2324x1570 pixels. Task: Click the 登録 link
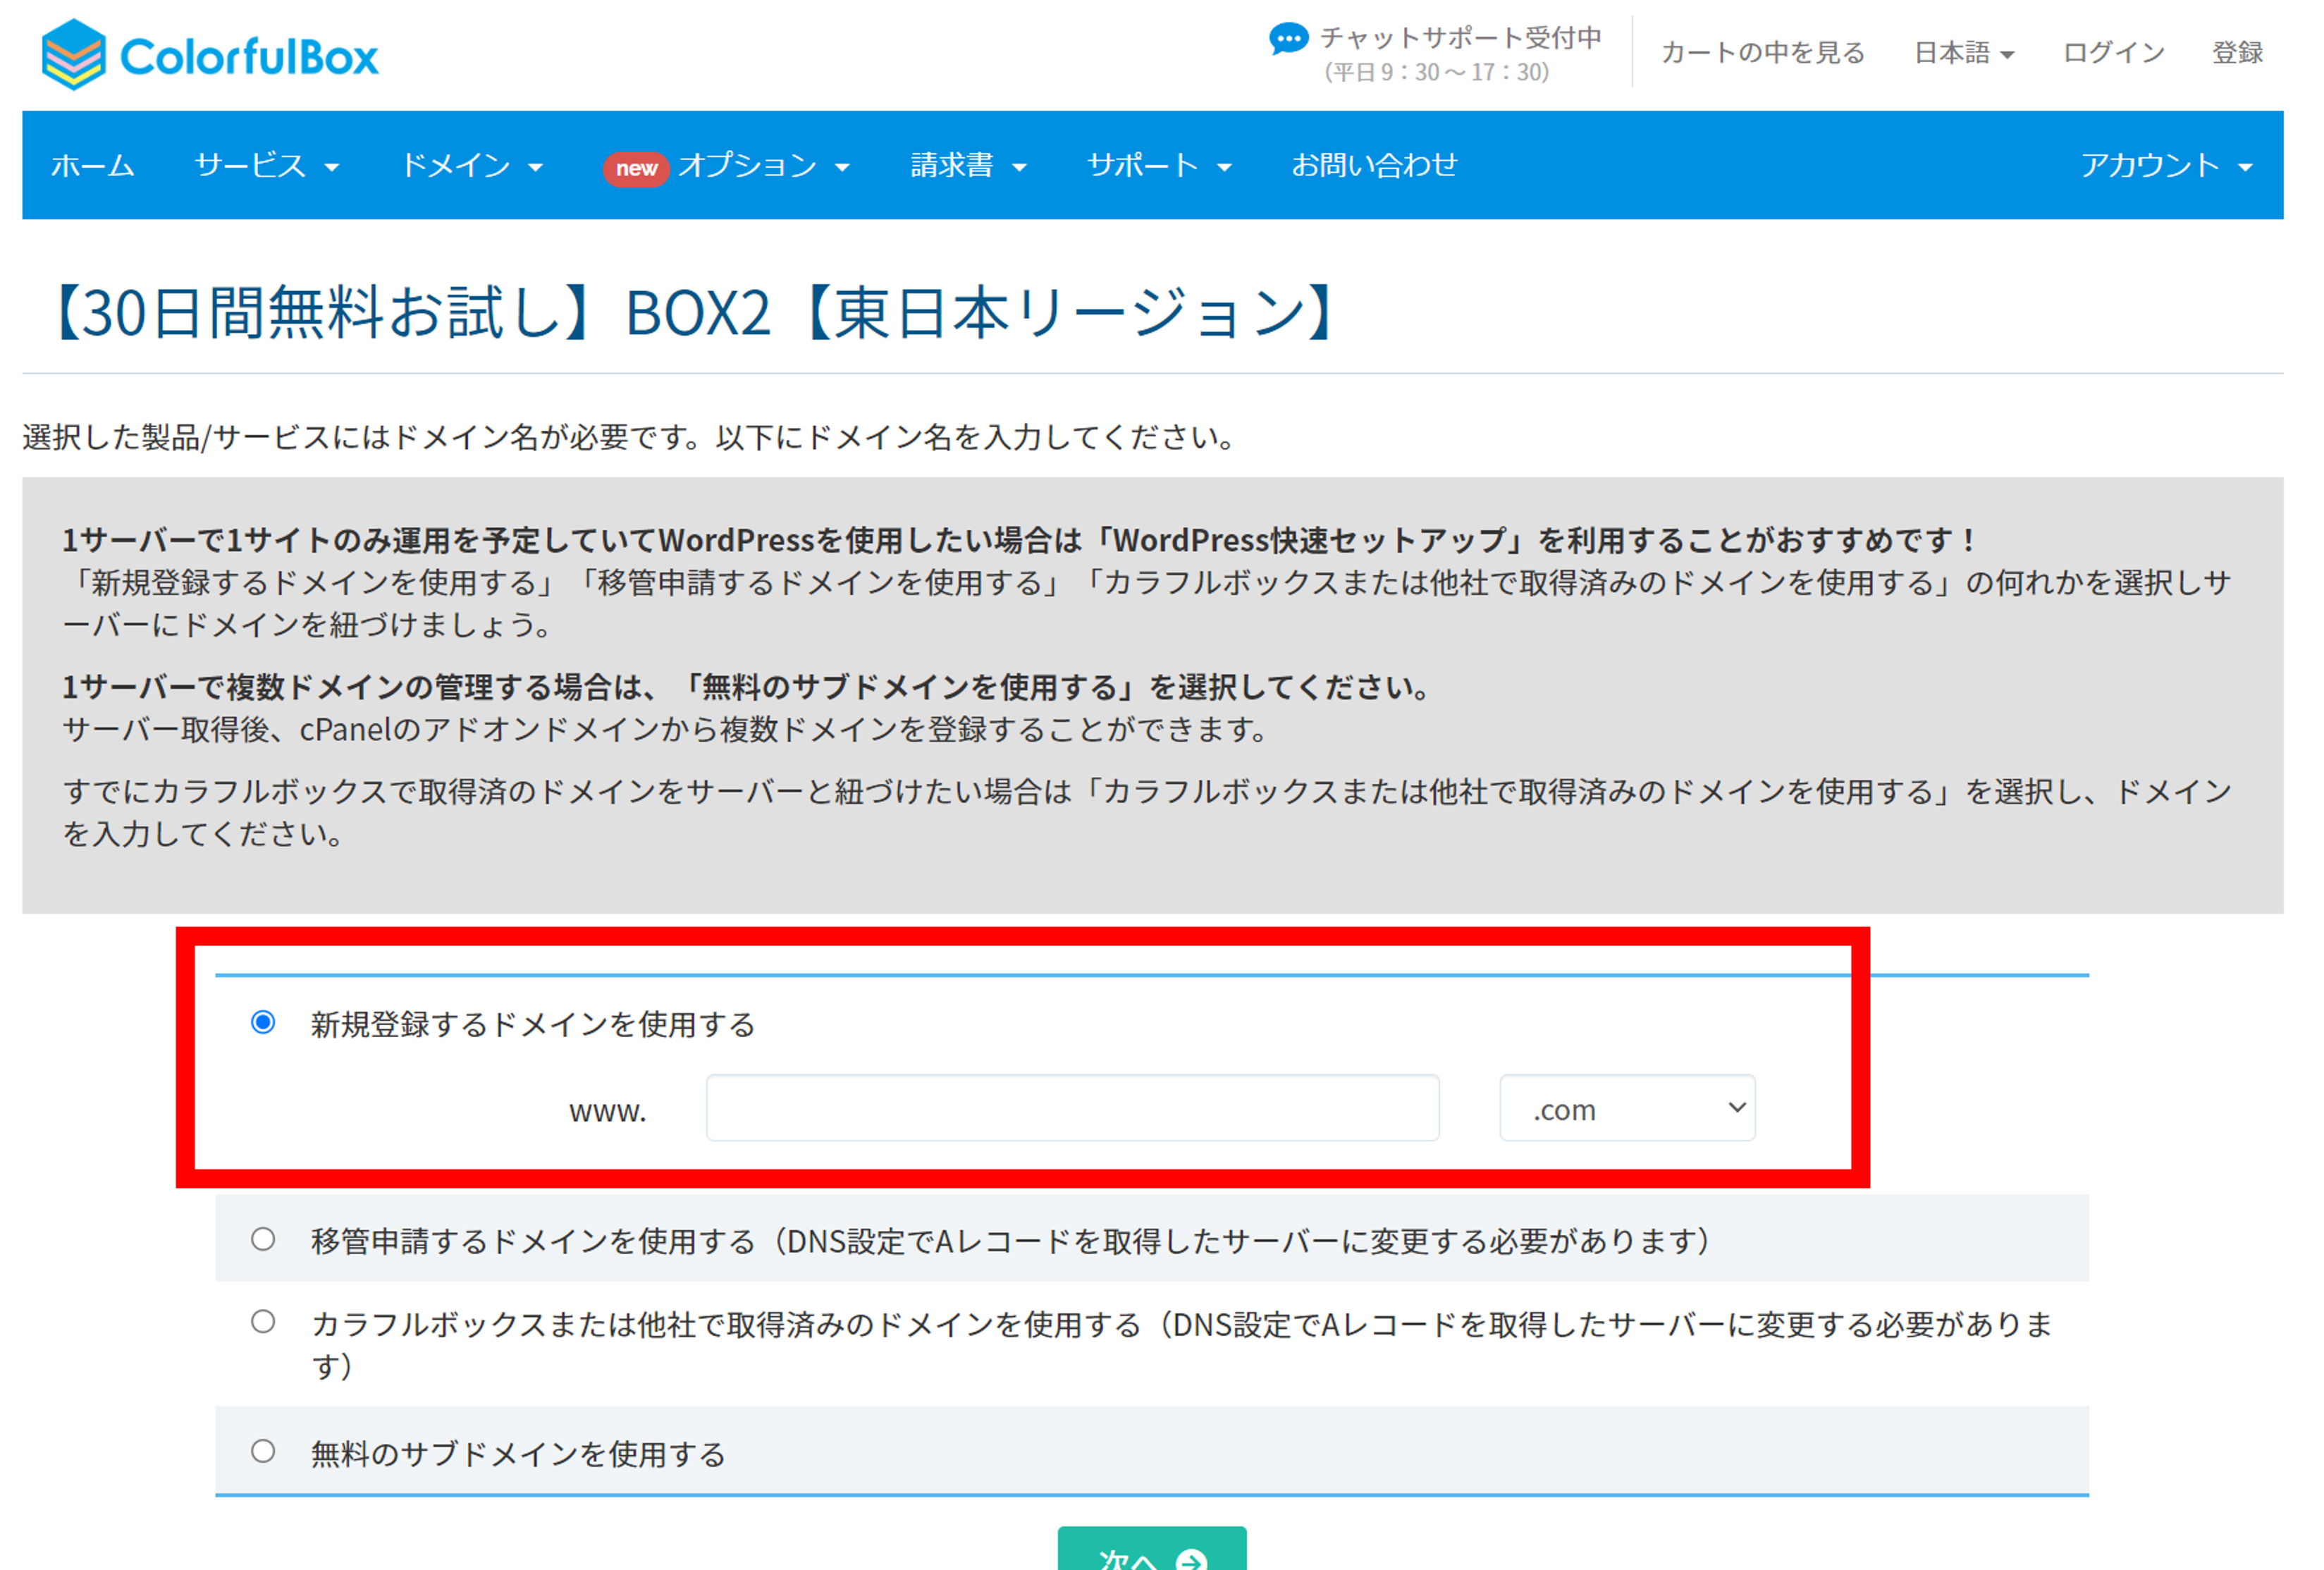[2237, 53]
